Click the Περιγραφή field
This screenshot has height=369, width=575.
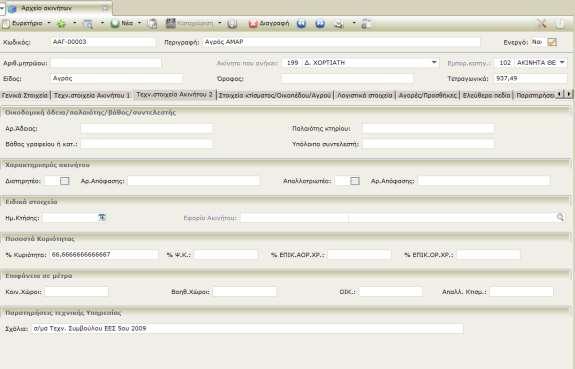click(x=341, y=42)
